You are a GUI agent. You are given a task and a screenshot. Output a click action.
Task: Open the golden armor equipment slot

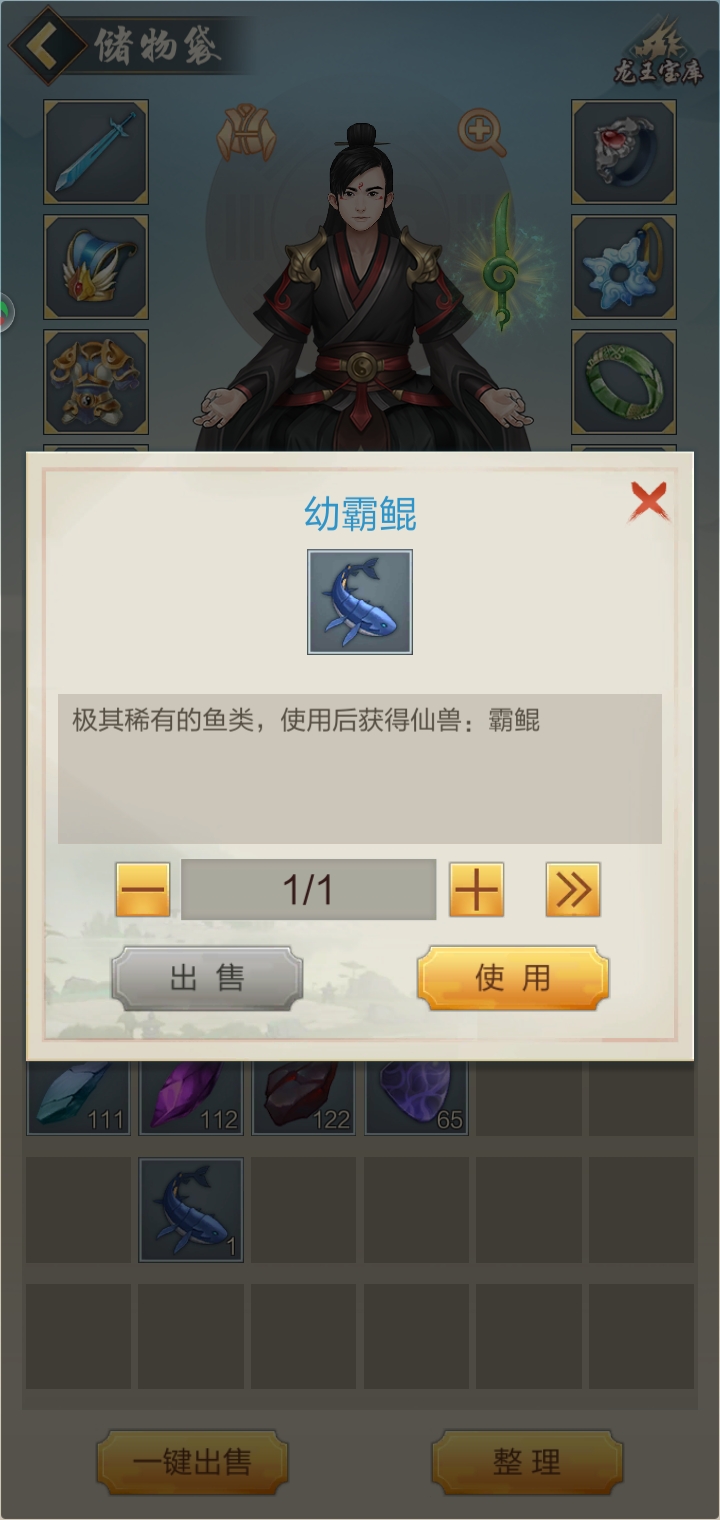pos(96,382)
